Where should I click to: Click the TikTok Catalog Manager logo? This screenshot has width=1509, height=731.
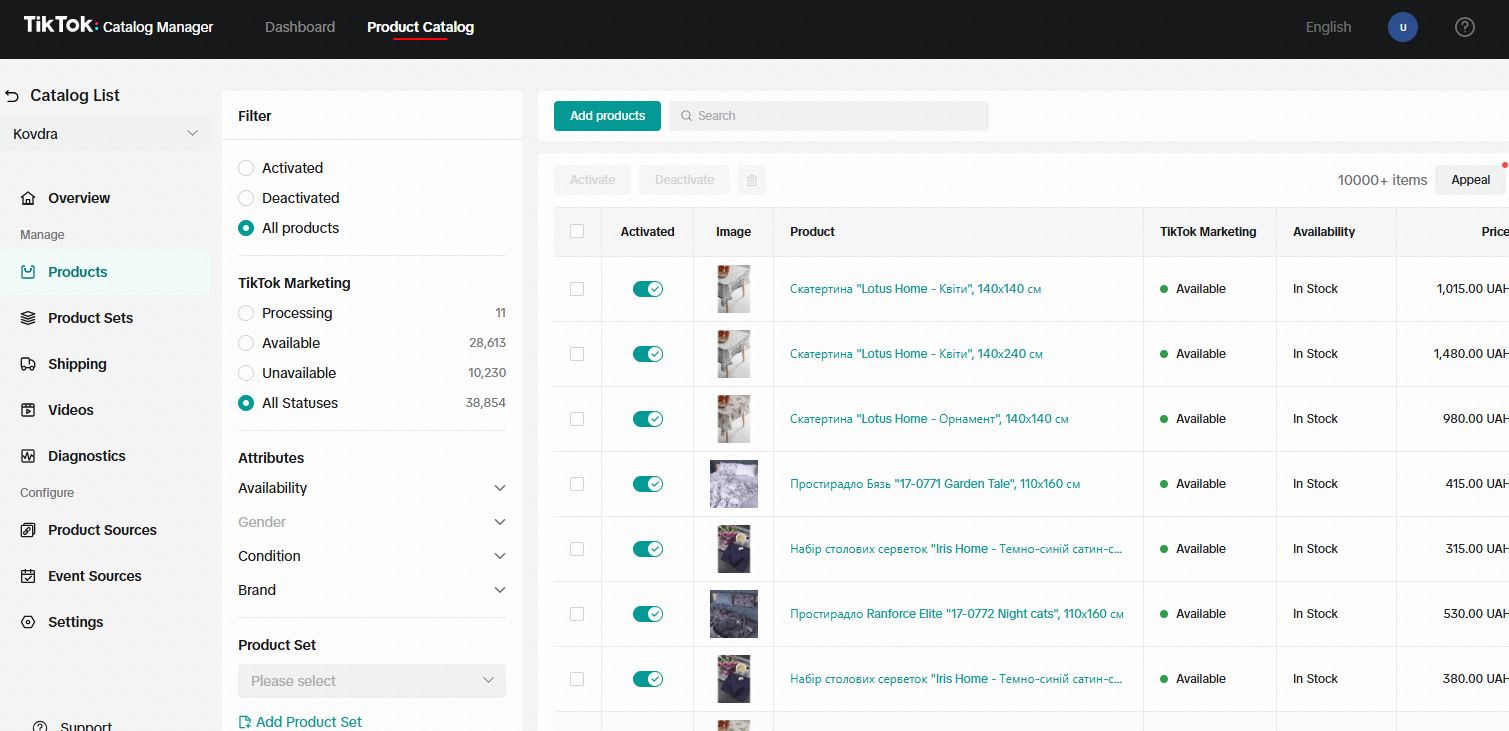click(x=118, y=26)
